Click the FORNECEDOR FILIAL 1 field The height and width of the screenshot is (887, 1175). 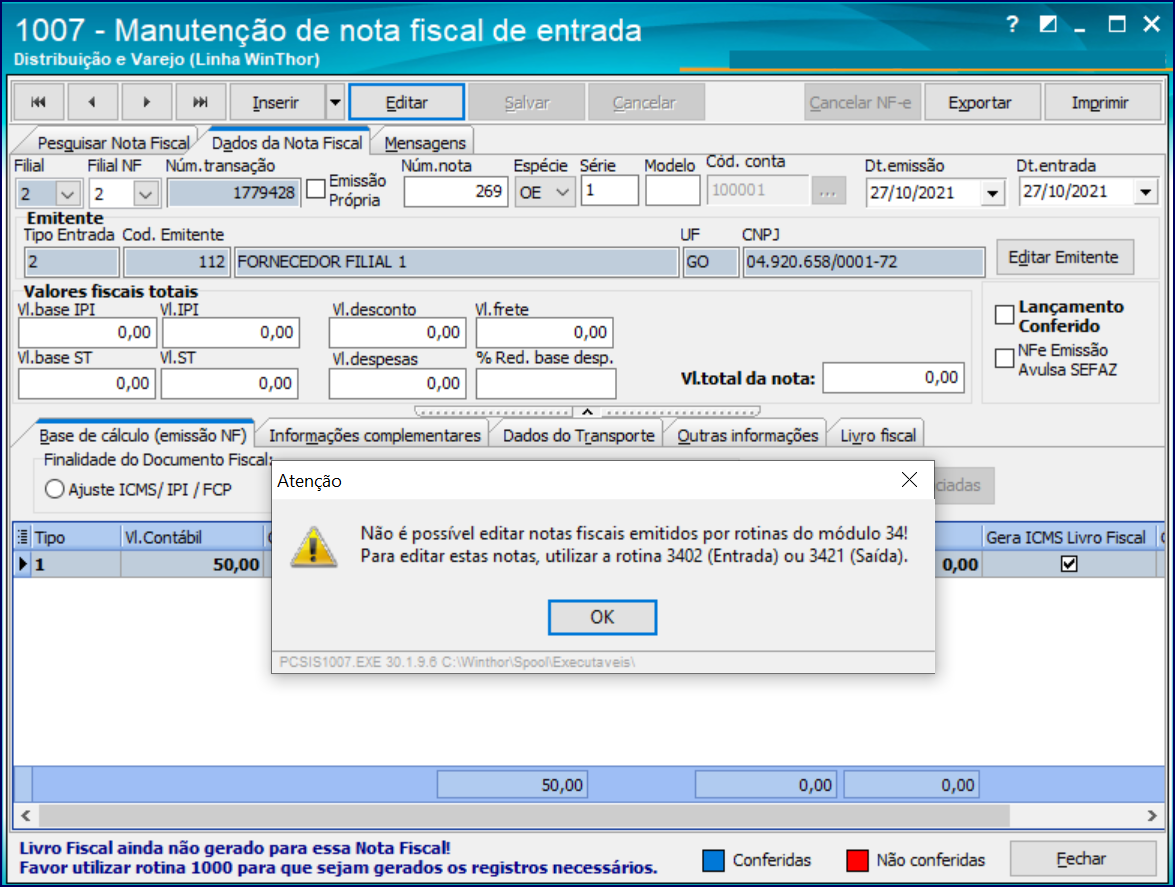(x=456, y=262)
